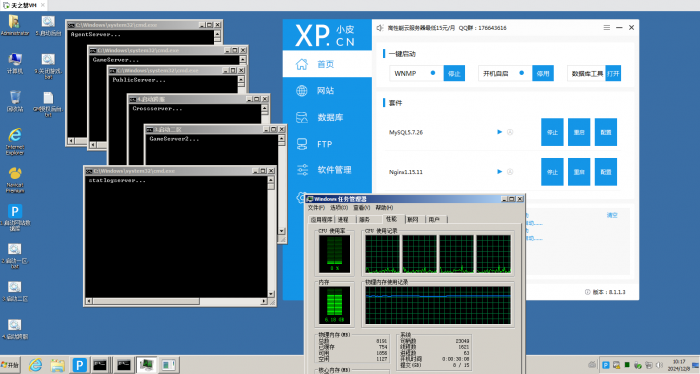Select the 4.启动跨服 desktop file
700x374 pixels.
pyautogui.click(x=15, y=329)
